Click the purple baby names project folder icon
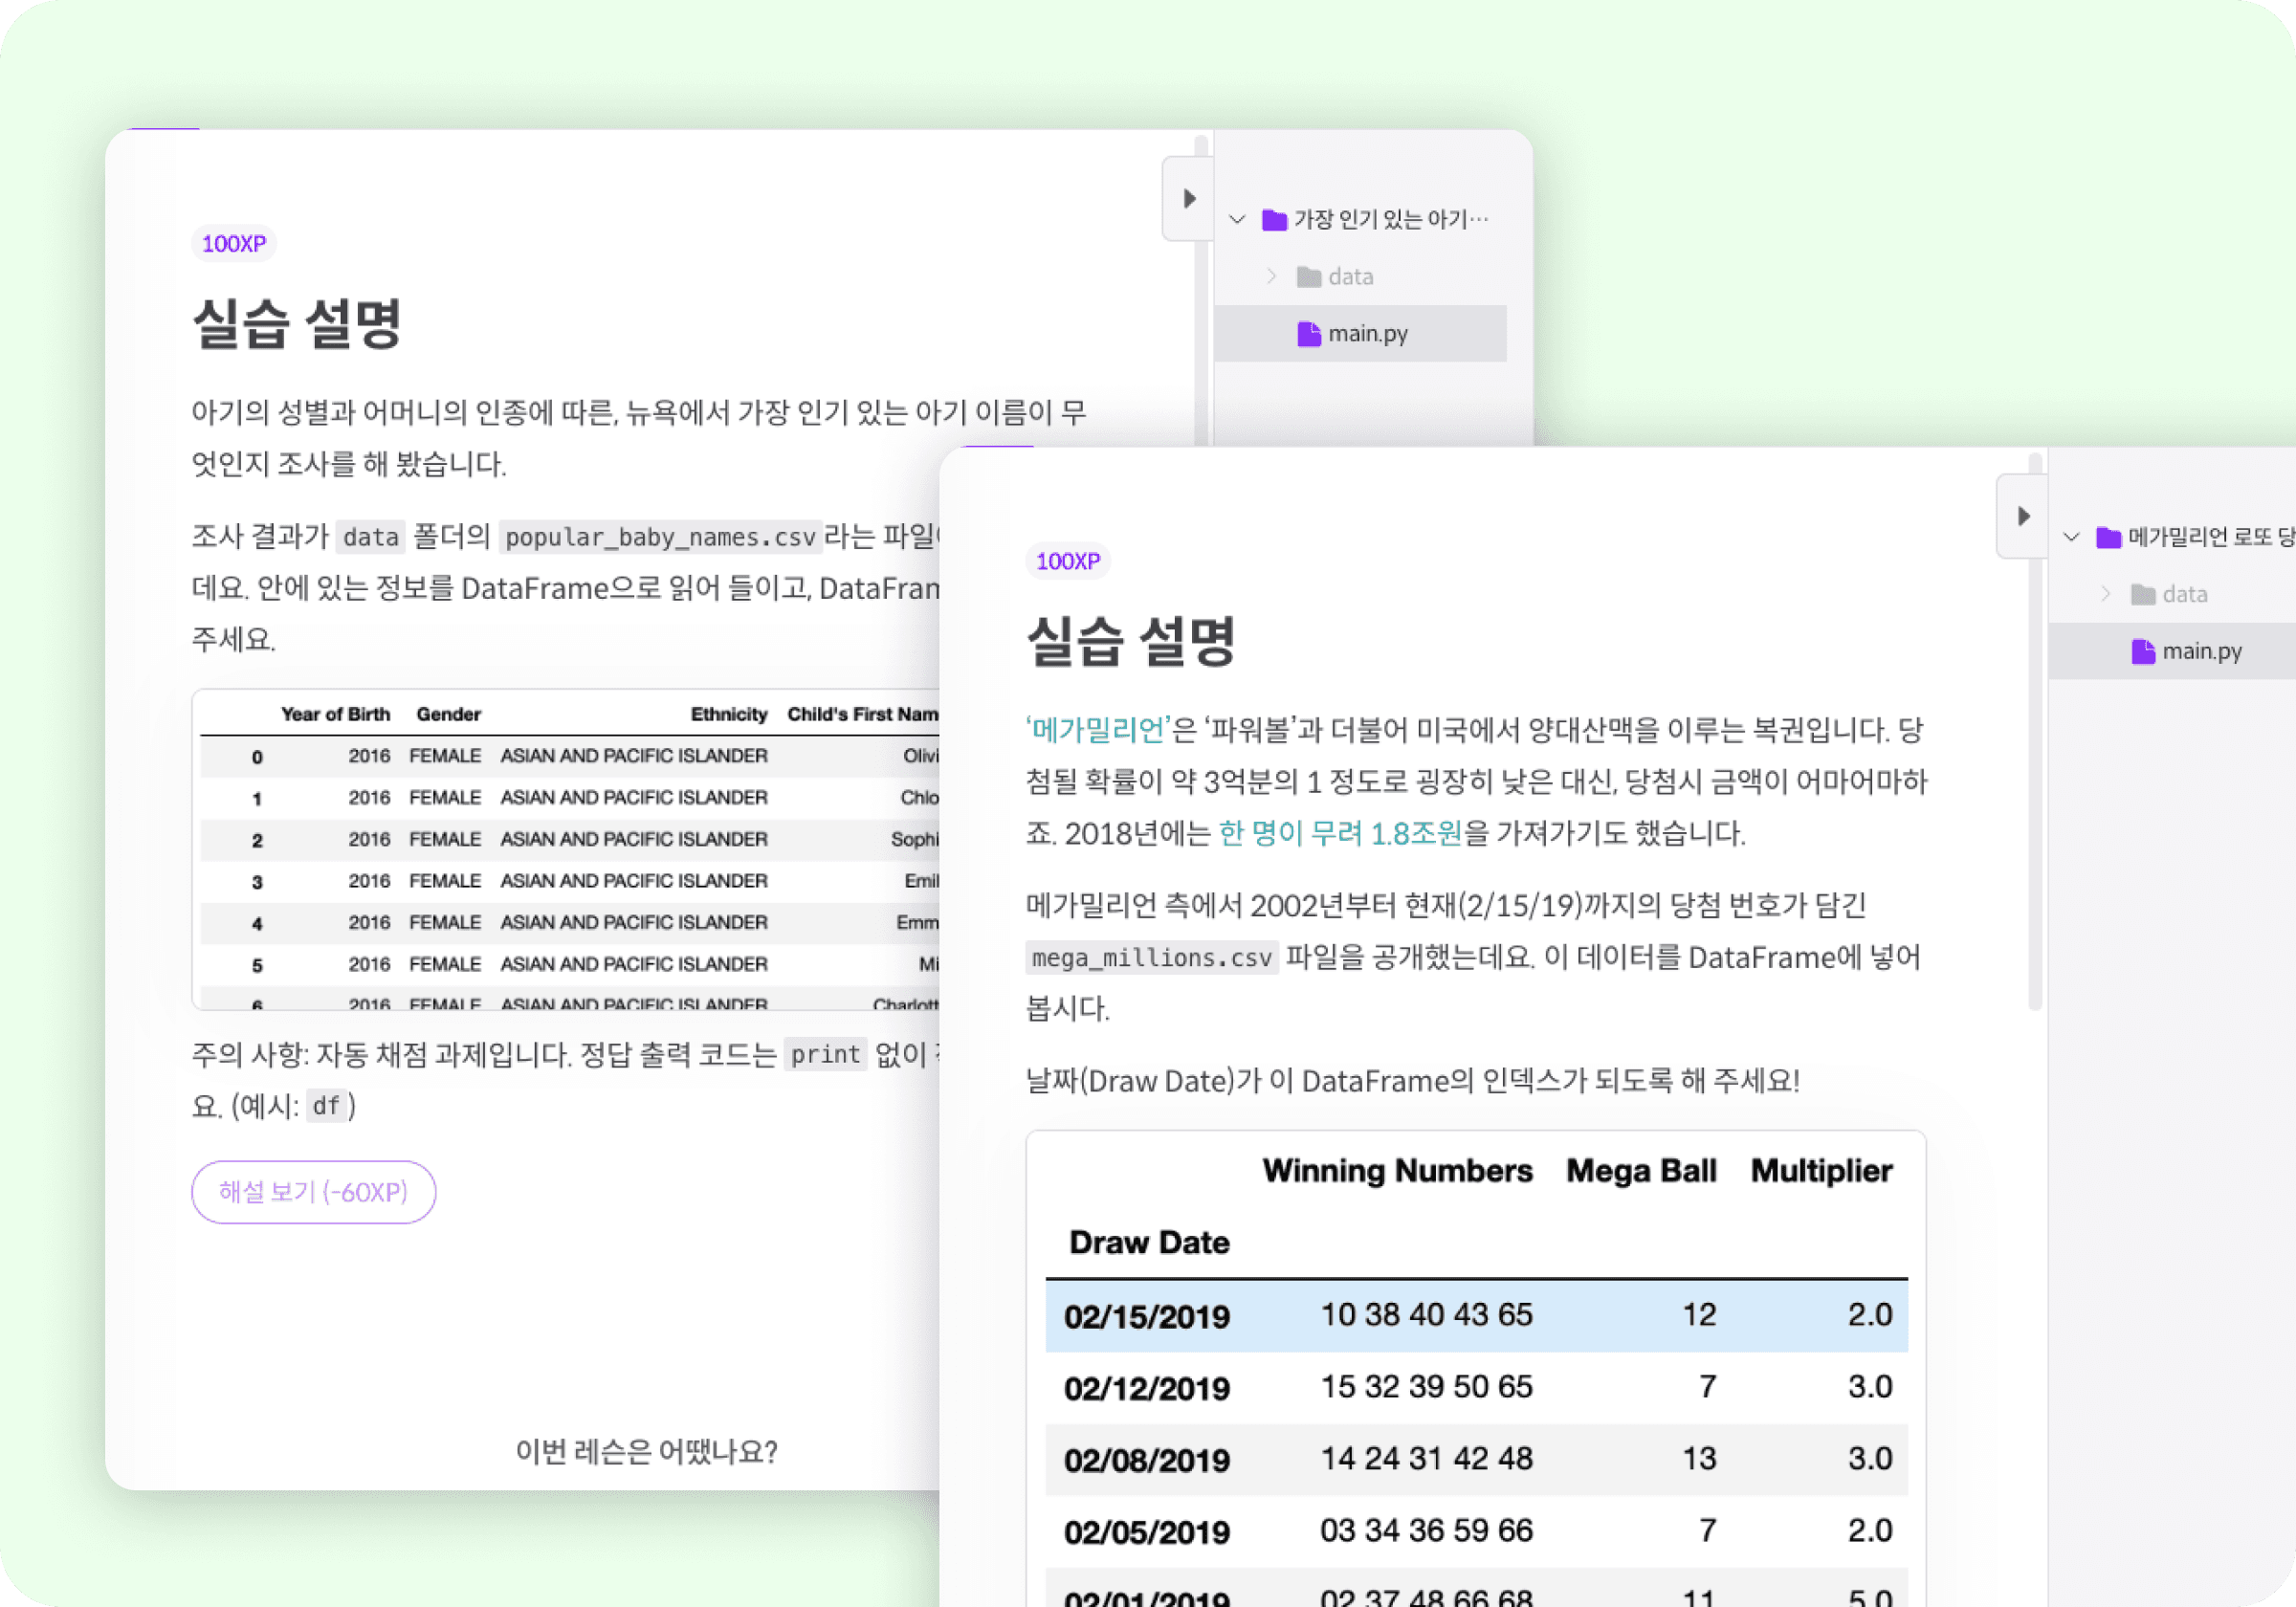This screenshot has width=2296, height=1607. [x=1273, y=219]
